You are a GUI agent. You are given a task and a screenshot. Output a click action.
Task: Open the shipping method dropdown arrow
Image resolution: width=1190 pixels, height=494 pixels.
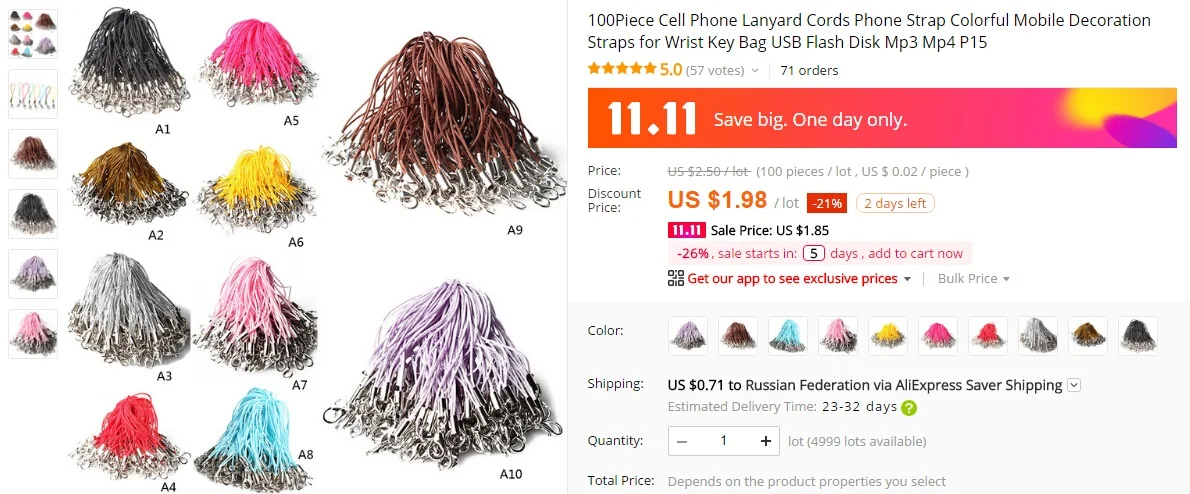pos(1074,385)
